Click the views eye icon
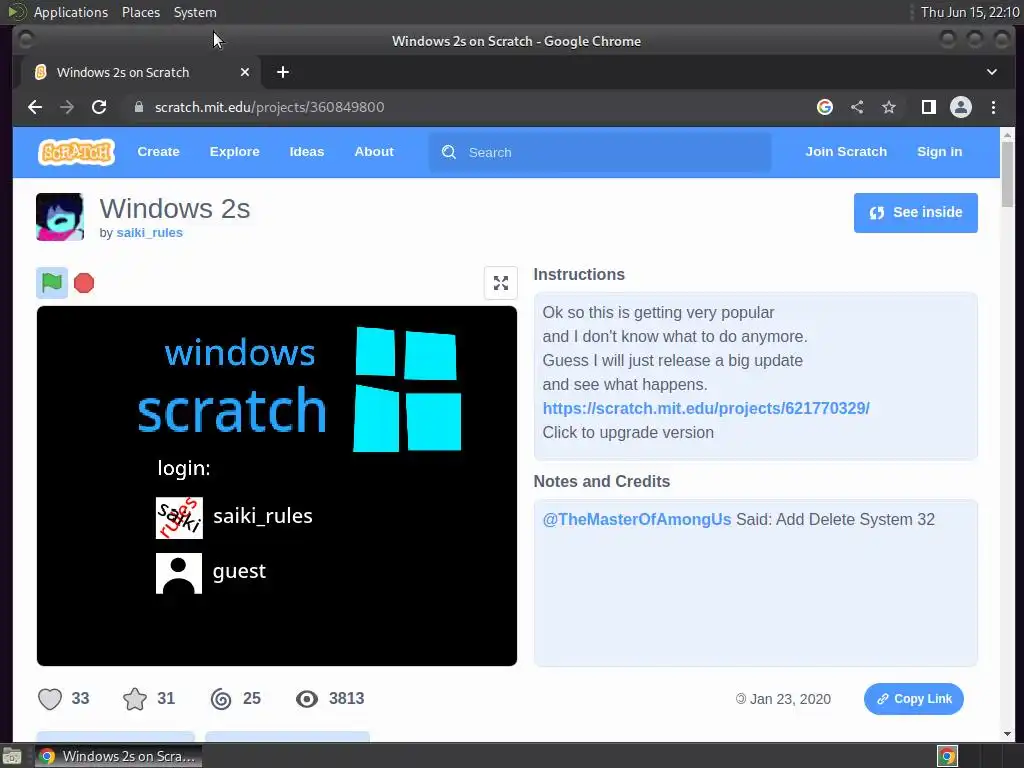Viewport: 1024px width, 768px height. click(306, 699)
